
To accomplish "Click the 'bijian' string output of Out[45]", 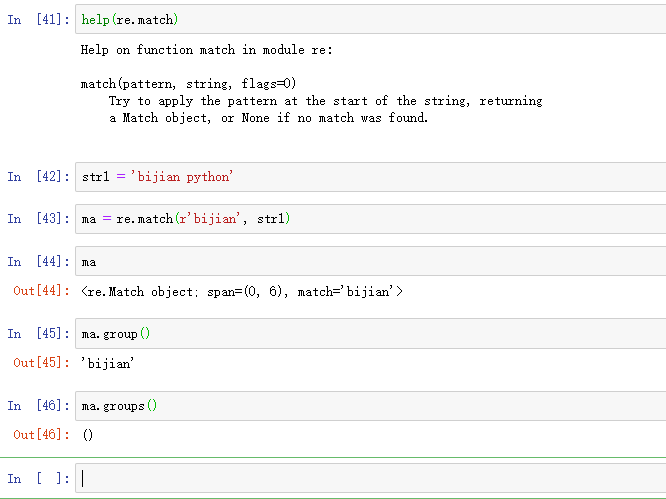I will click(108, 364).
